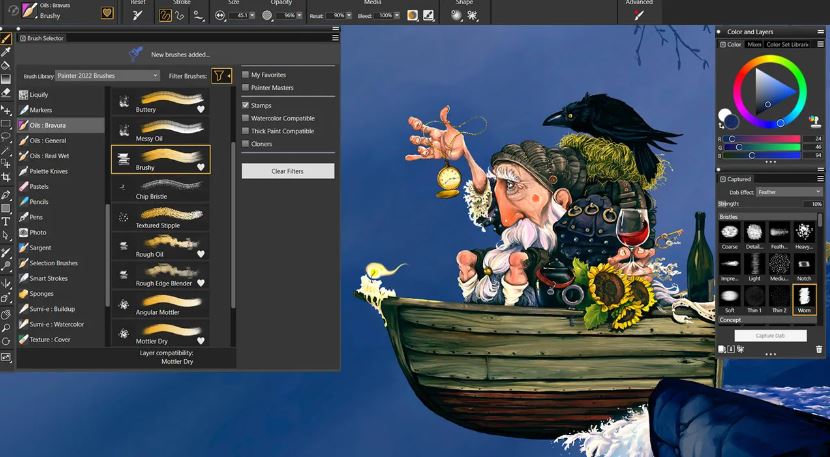Screen dimensions: 830x457
Task: Select the Messy Oil brush variant
Action: (x=161, y=130)
